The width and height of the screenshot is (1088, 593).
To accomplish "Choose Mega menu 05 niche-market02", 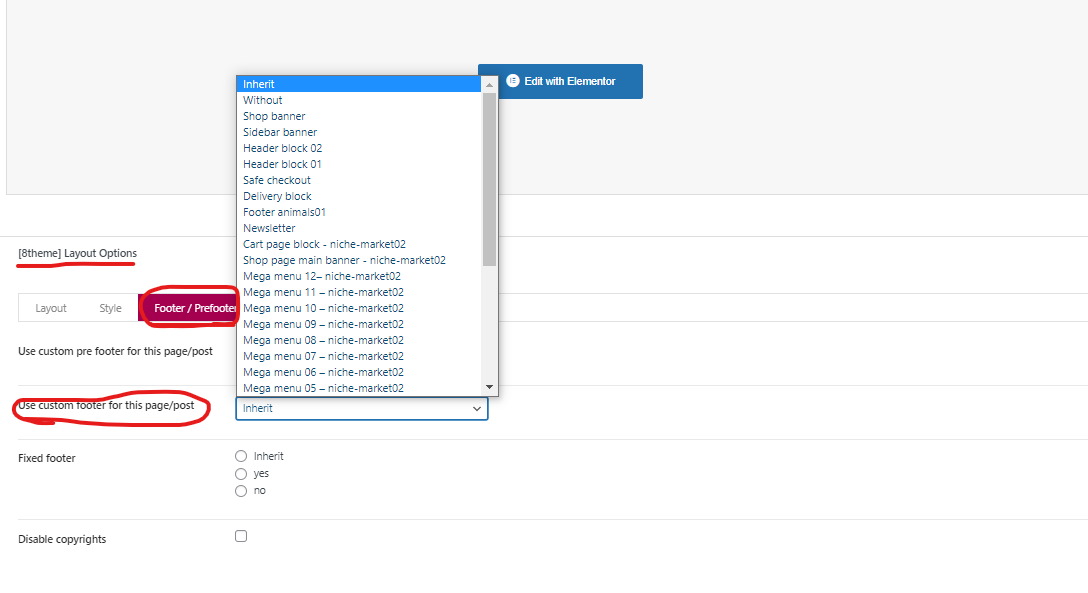I will [x=359, y=388].
